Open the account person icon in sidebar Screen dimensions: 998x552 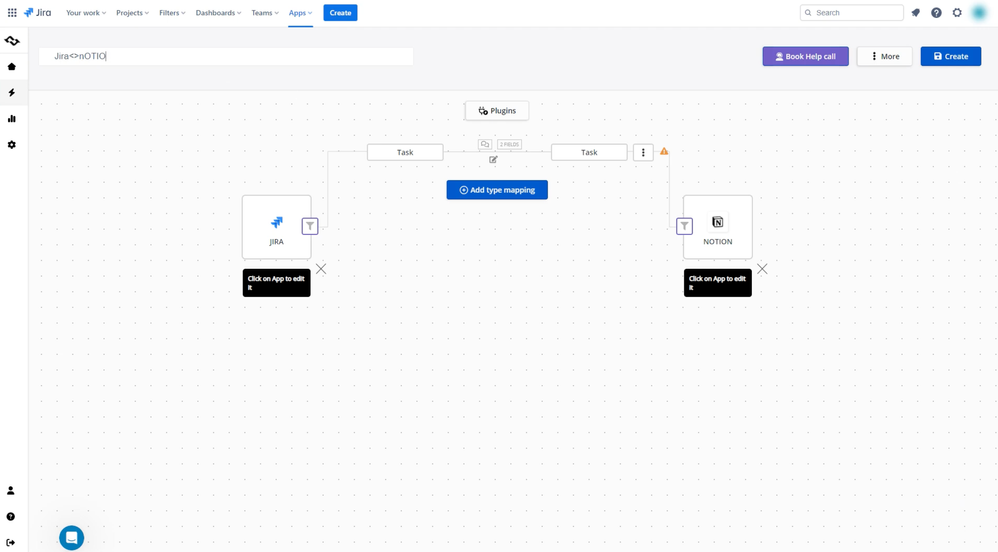(x=11, y=491)
